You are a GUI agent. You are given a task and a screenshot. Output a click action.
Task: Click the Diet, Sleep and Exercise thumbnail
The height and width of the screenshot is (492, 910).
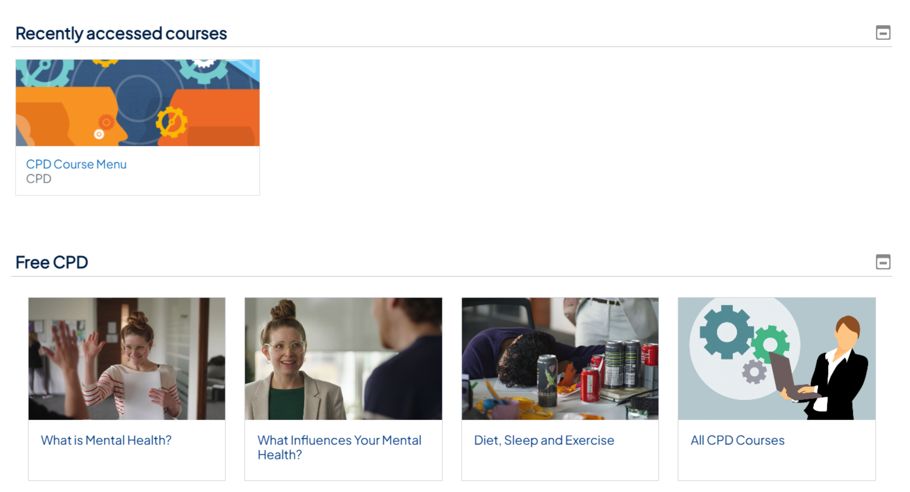click(x=560, y=358)
